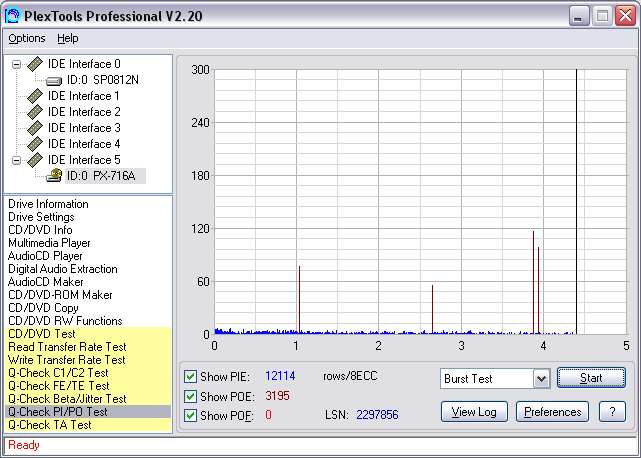Click the POE value 3195
Viewport: 641px width, 458px height.
tap(277, 396)
